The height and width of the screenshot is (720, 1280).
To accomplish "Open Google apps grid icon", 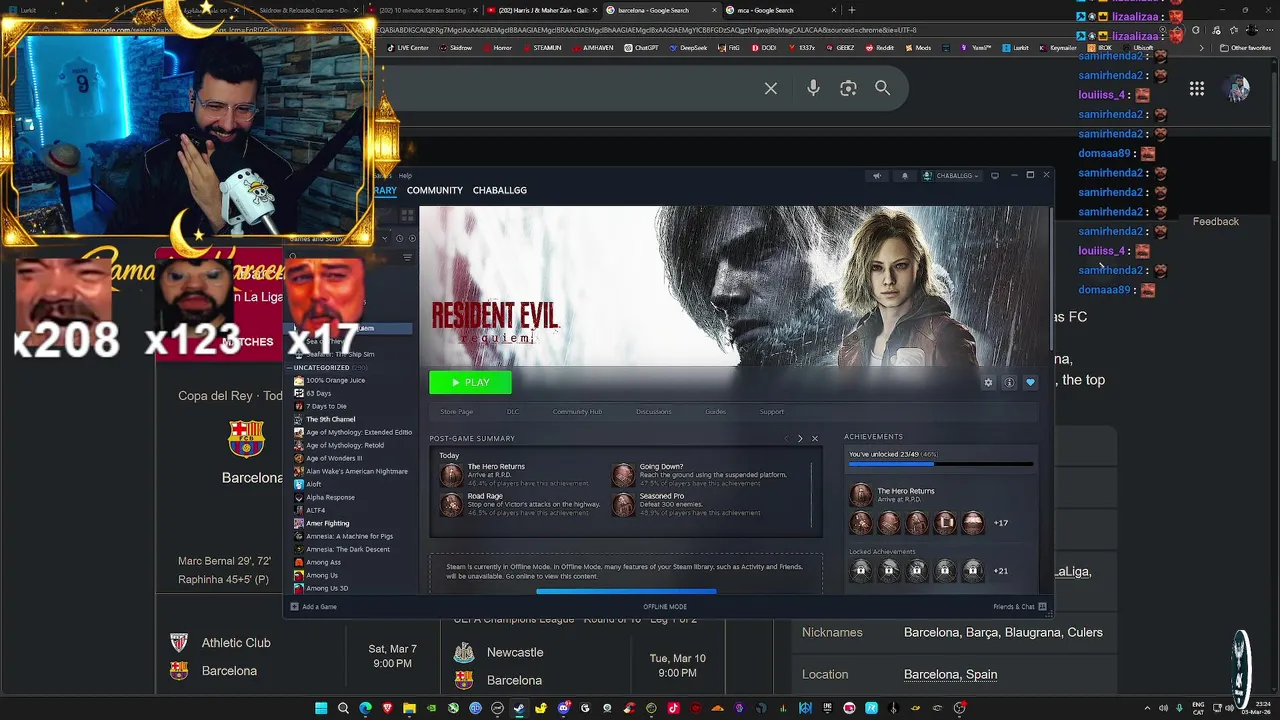I will coord(1197,89).
